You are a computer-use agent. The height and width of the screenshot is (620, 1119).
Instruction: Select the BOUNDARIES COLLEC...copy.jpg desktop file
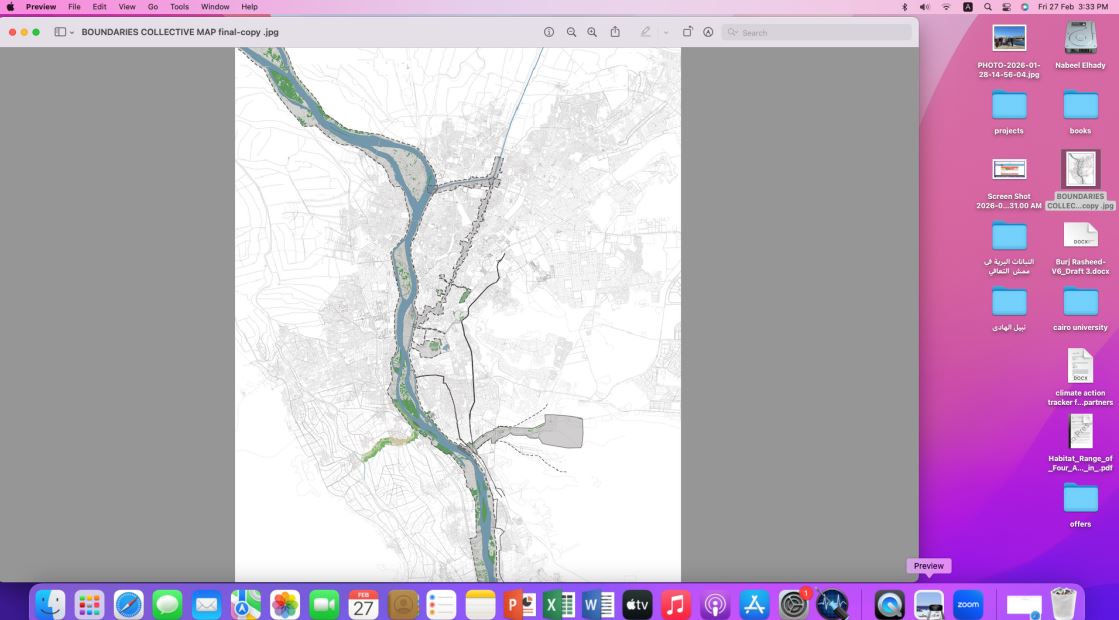(1080, 180)
